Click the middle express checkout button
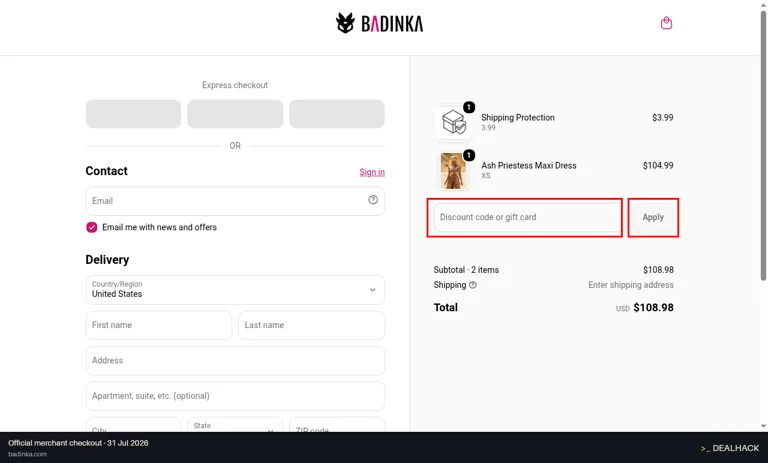Screen dimensions: 768x463 pos(235,114)
